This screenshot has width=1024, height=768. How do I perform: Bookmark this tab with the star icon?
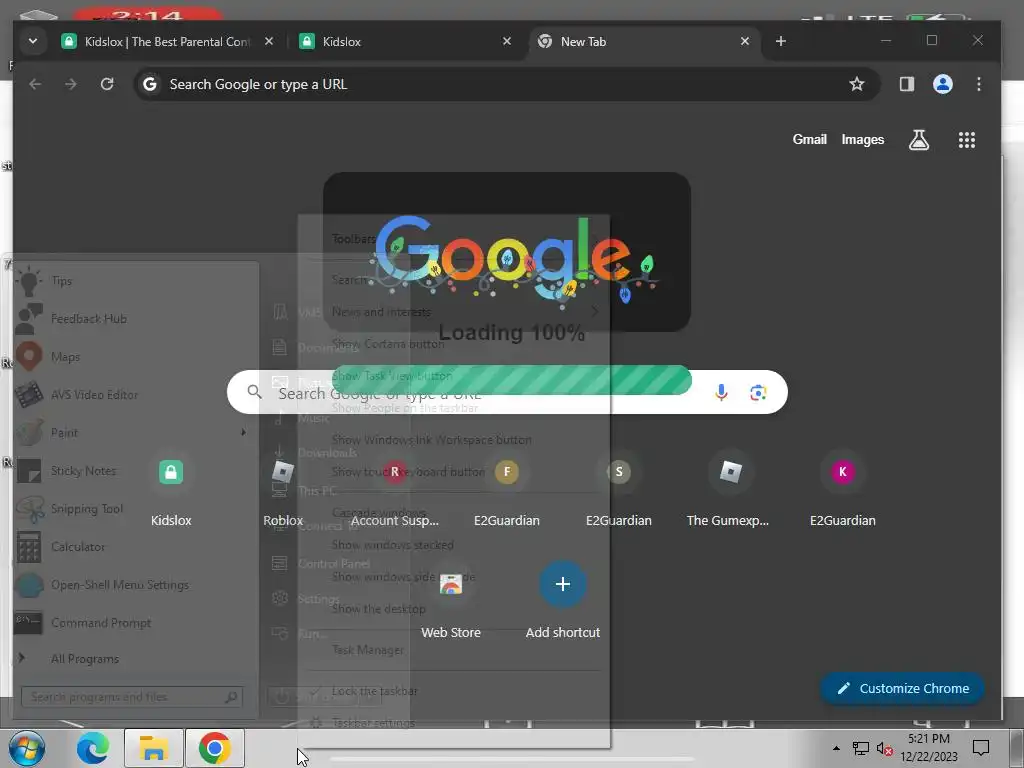857,84
